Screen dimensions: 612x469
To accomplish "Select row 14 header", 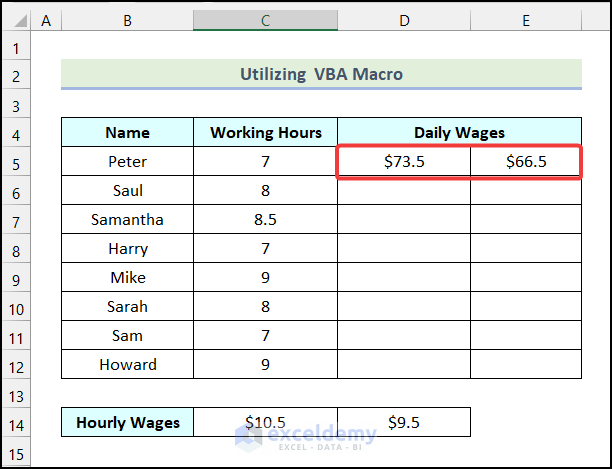I will (16, 422).
